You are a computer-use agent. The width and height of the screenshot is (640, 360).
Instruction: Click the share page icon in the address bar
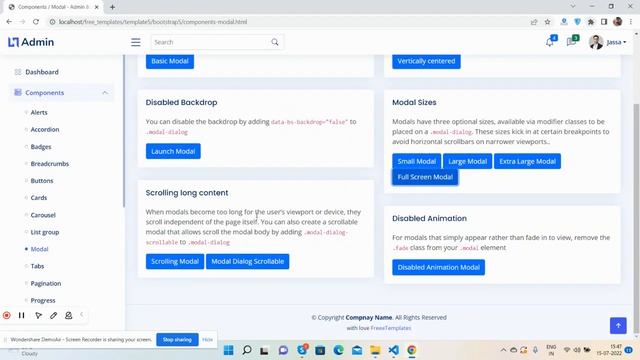click(x=534, y=22)
